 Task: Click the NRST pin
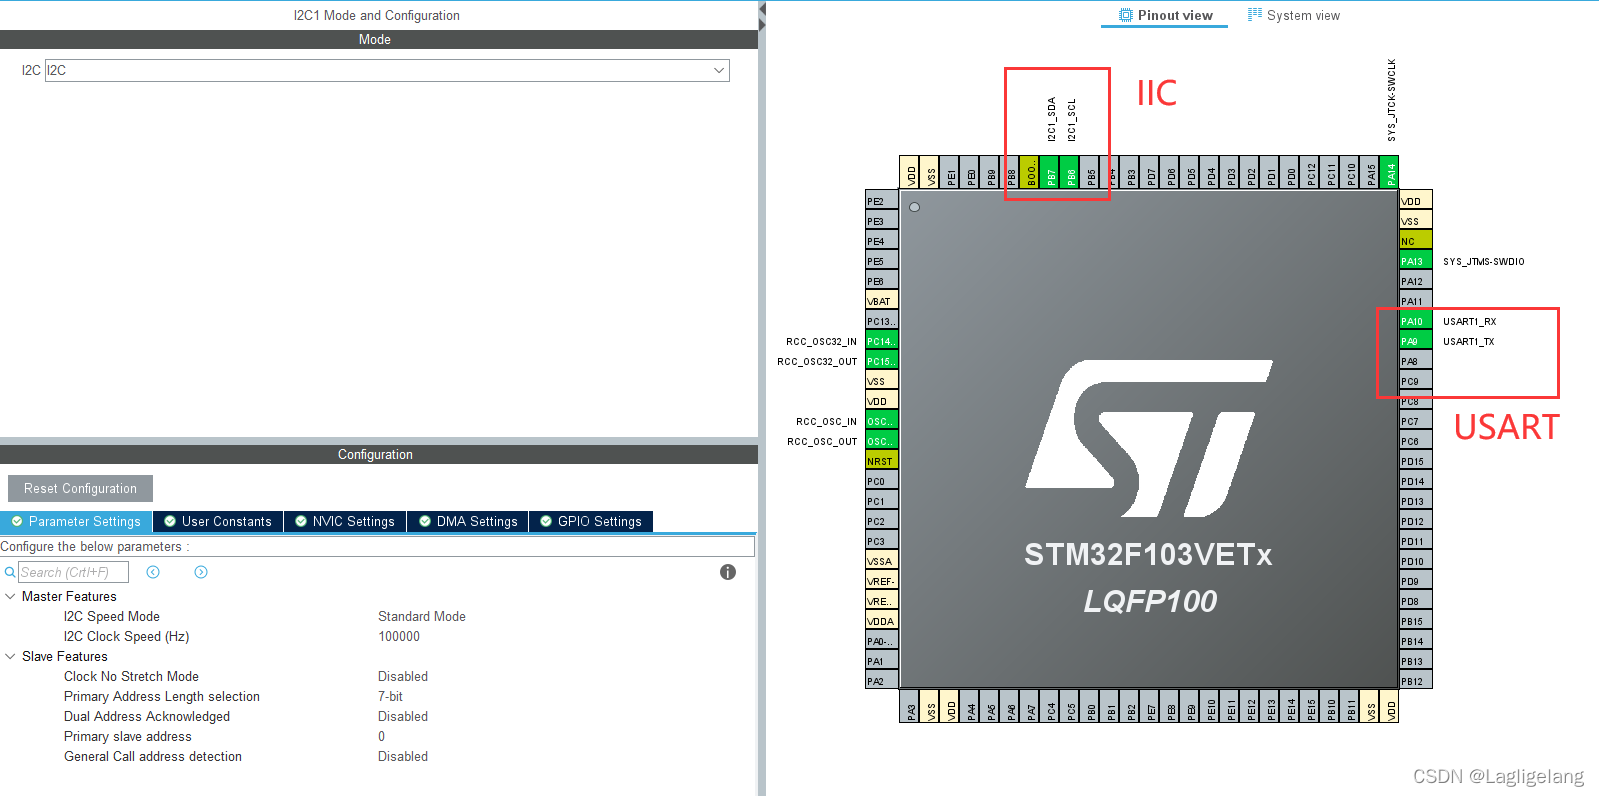pyautogui.click(x=882, y=461)
